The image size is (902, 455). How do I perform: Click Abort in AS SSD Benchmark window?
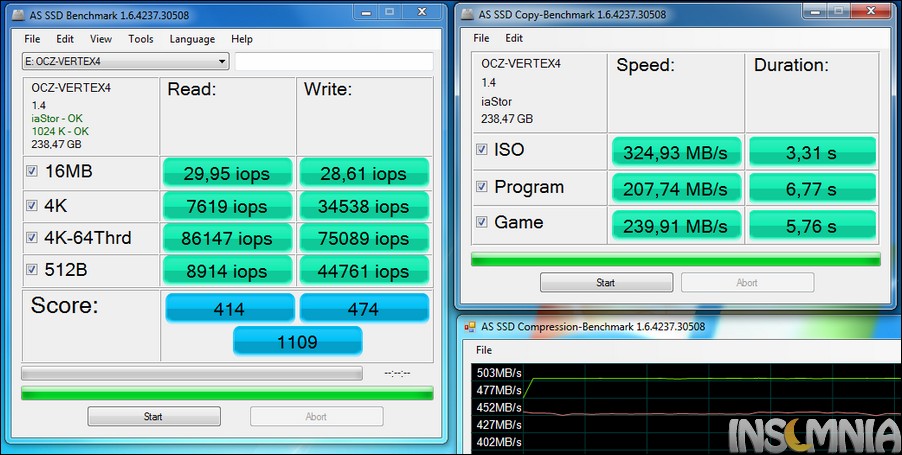click(316, 416)
